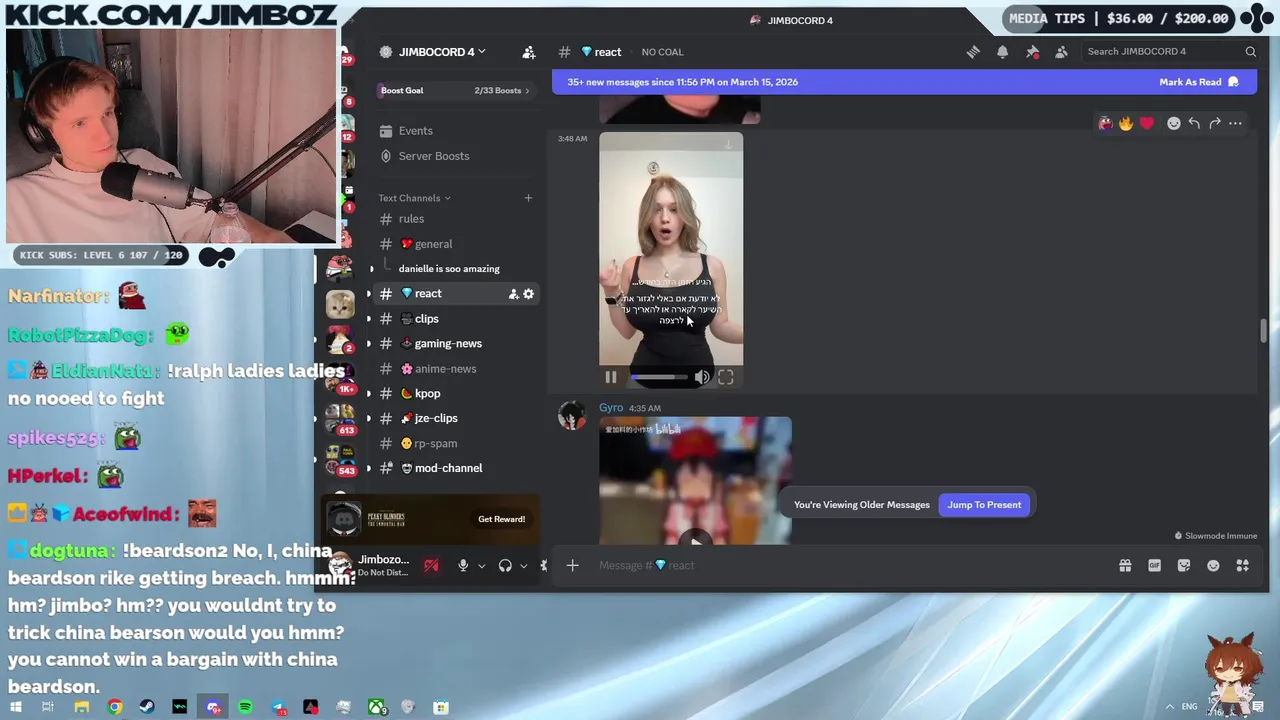Open the Xbox app in taskbar
Screen dimensions: 1280x720
(376, 708)
